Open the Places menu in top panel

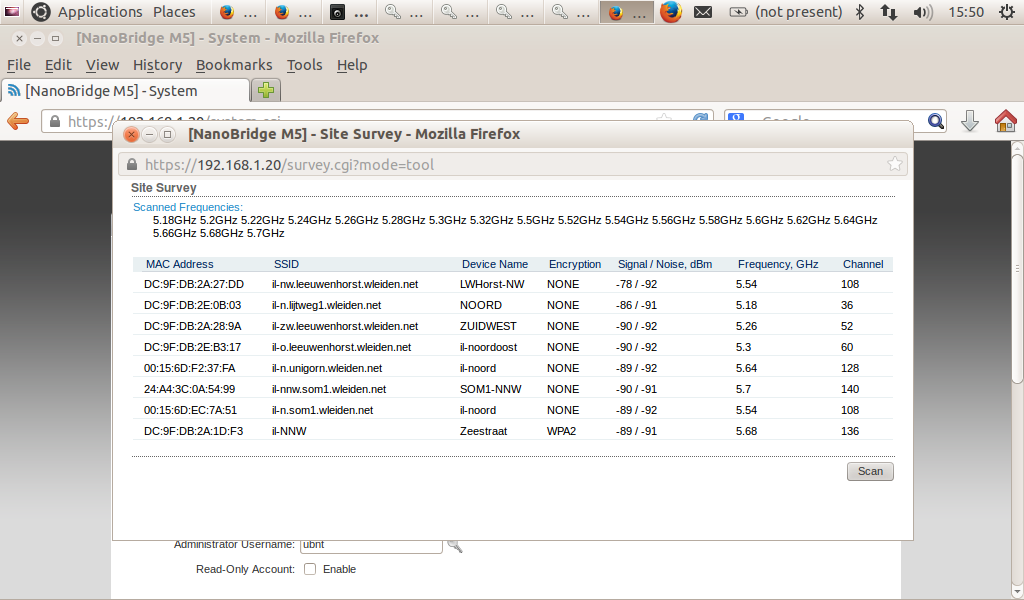174,12
